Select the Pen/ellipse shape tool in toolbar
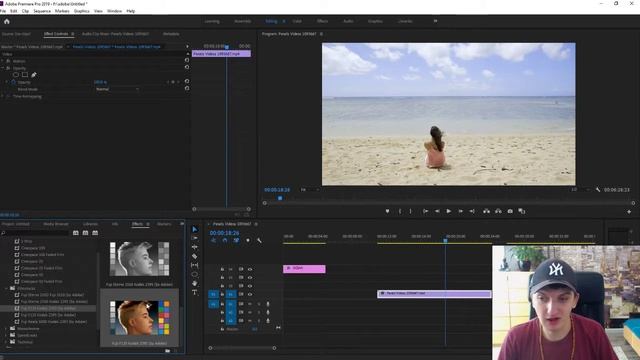 click(x=195, y=274)
